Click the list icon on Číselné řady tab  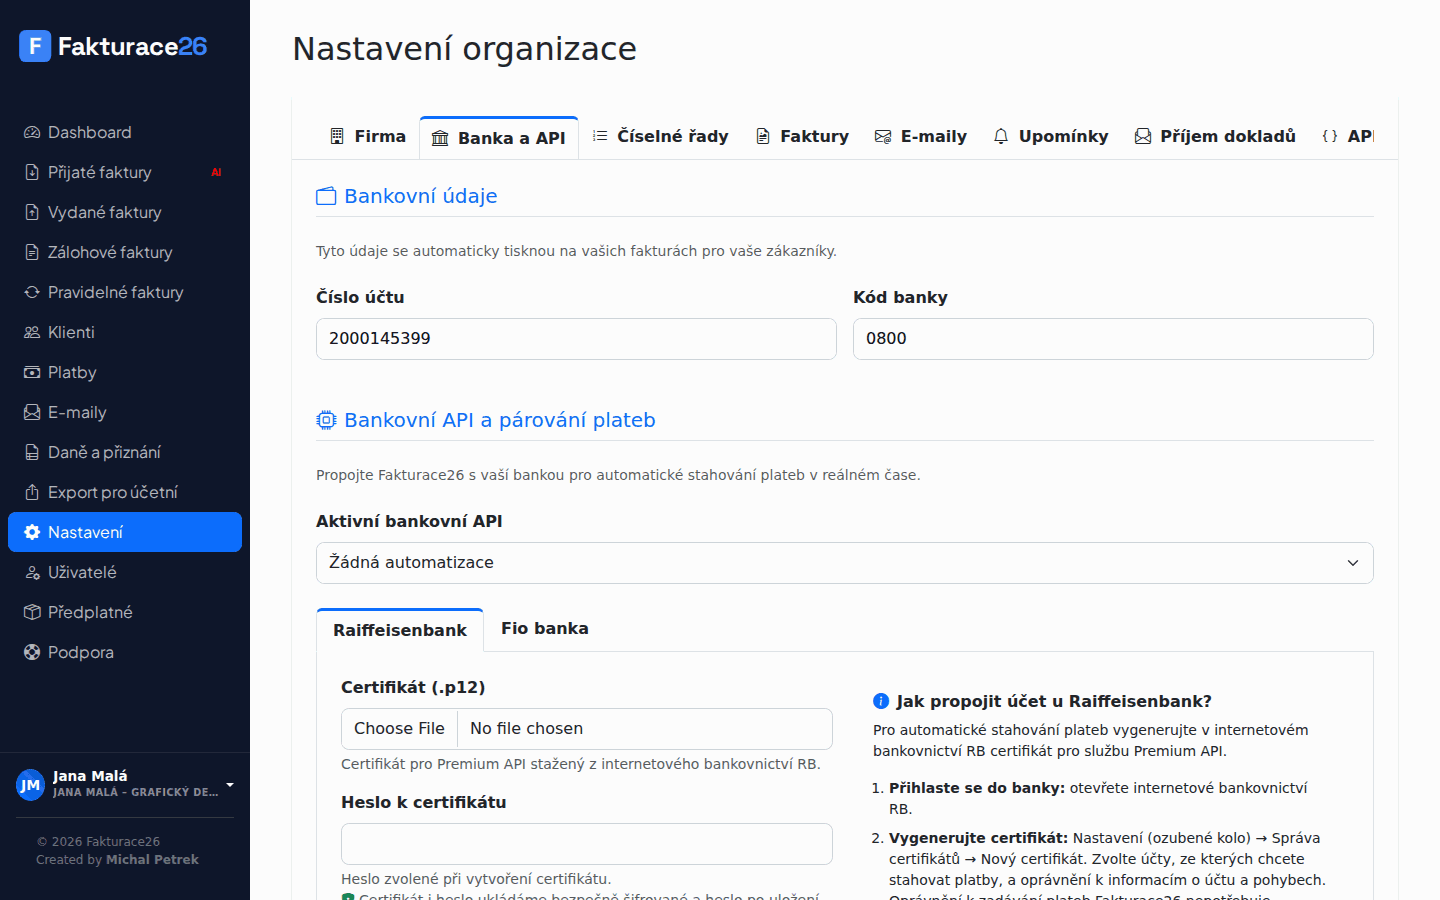click(600, 136)
